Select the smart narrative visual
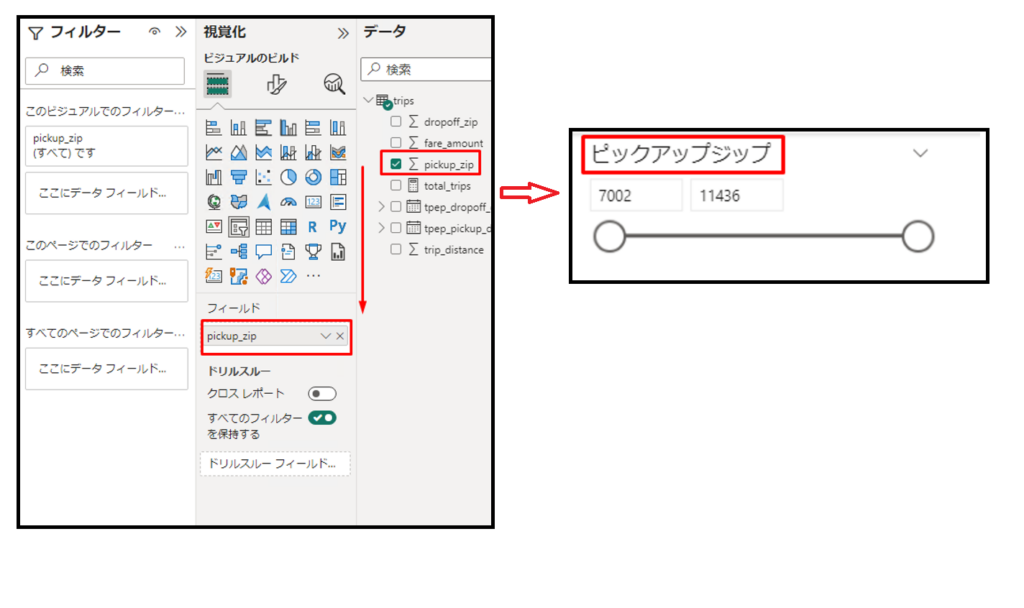 tap(288, 251)
